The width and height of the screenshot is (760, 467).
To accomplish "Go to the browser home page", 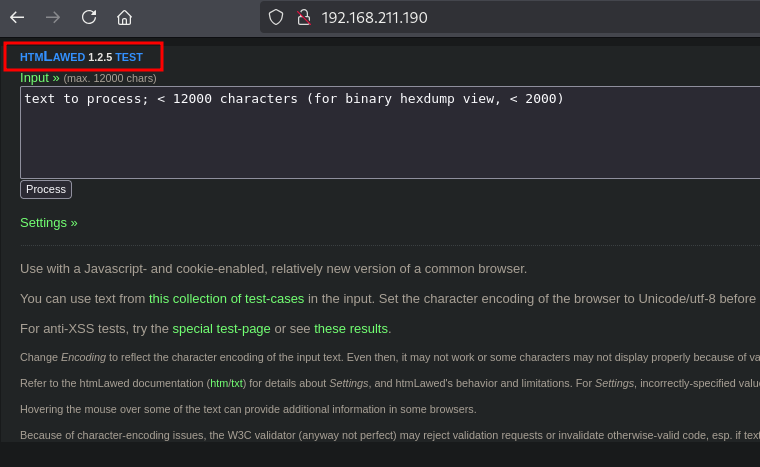I will tap(124, 17).
